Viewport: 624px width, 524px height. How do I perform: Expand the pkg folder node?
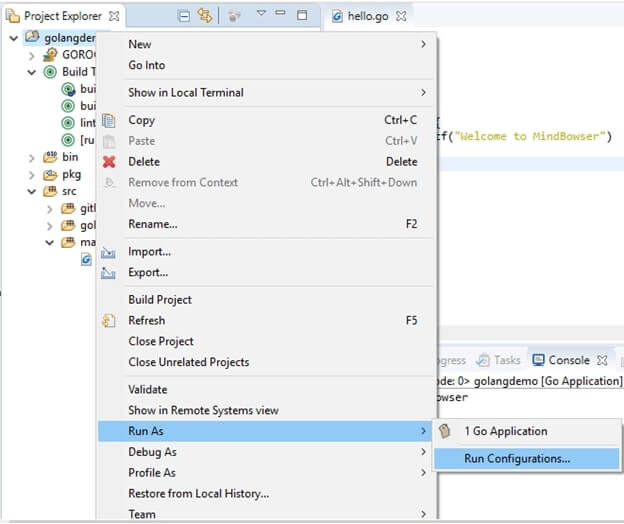pyautogui.click(x=32, y=174)
